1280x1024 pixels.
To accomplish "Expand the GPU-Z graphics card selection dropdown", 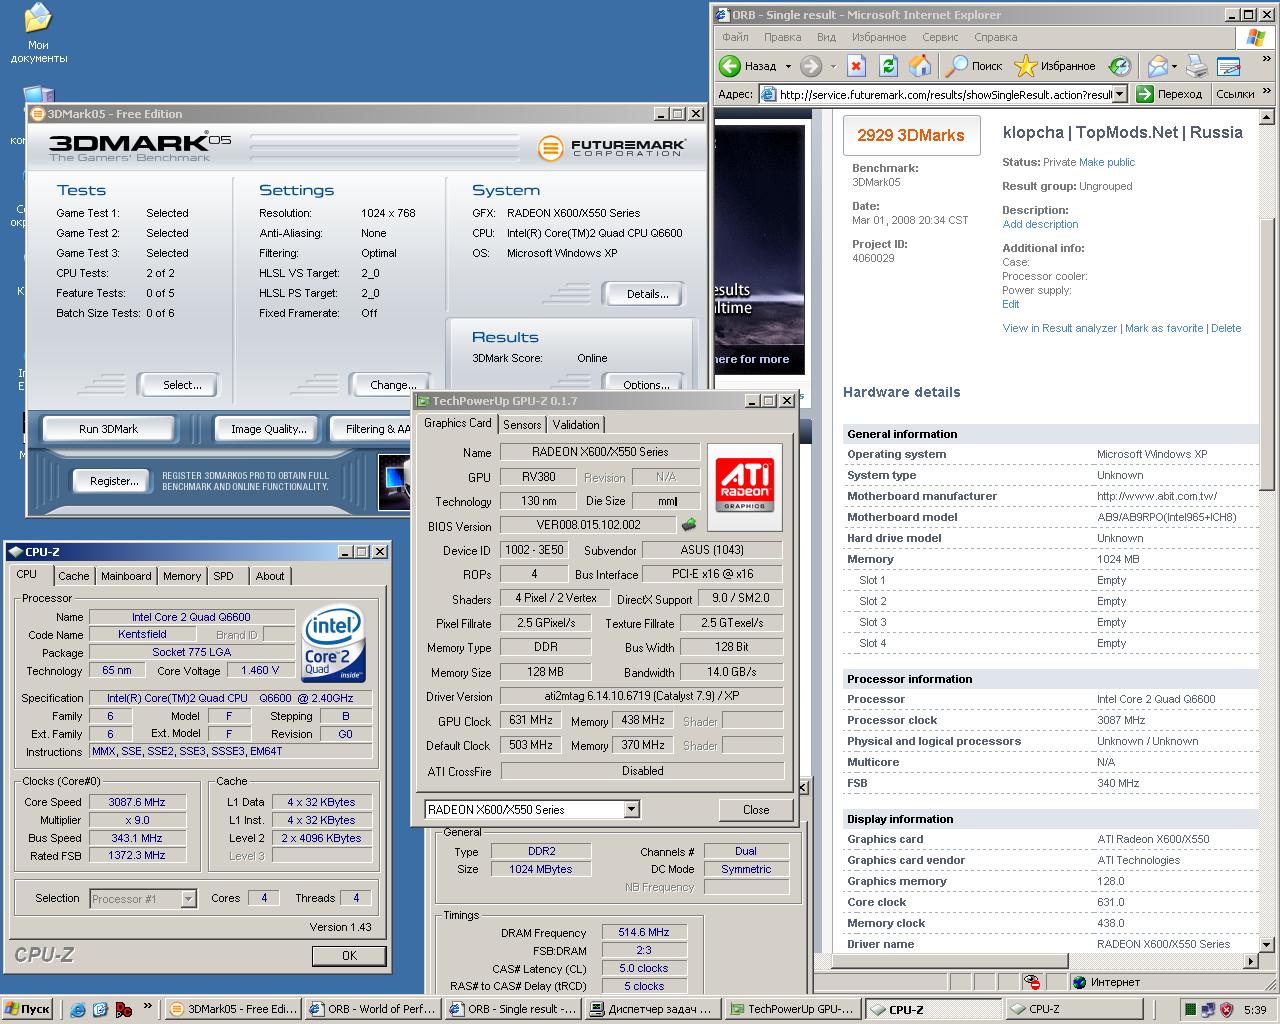I will [631, 809].
